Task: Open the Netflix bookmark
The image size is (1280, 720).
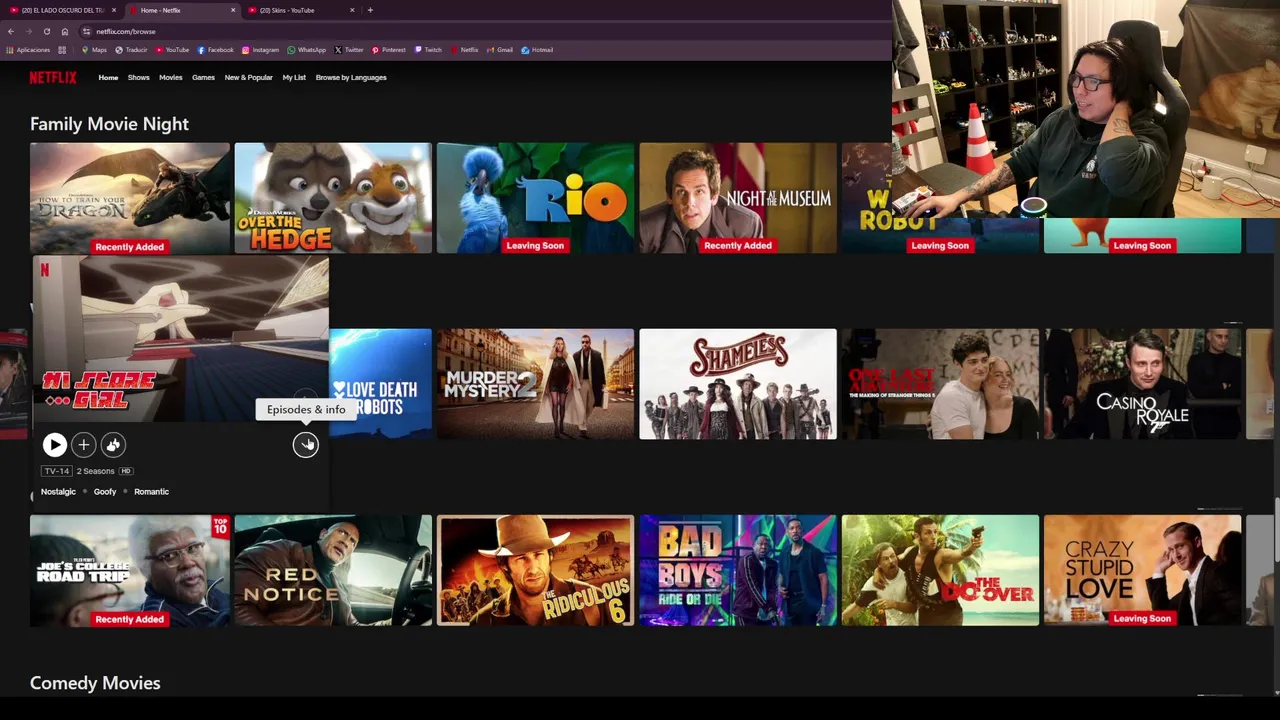Action: (x=465, y=50)
